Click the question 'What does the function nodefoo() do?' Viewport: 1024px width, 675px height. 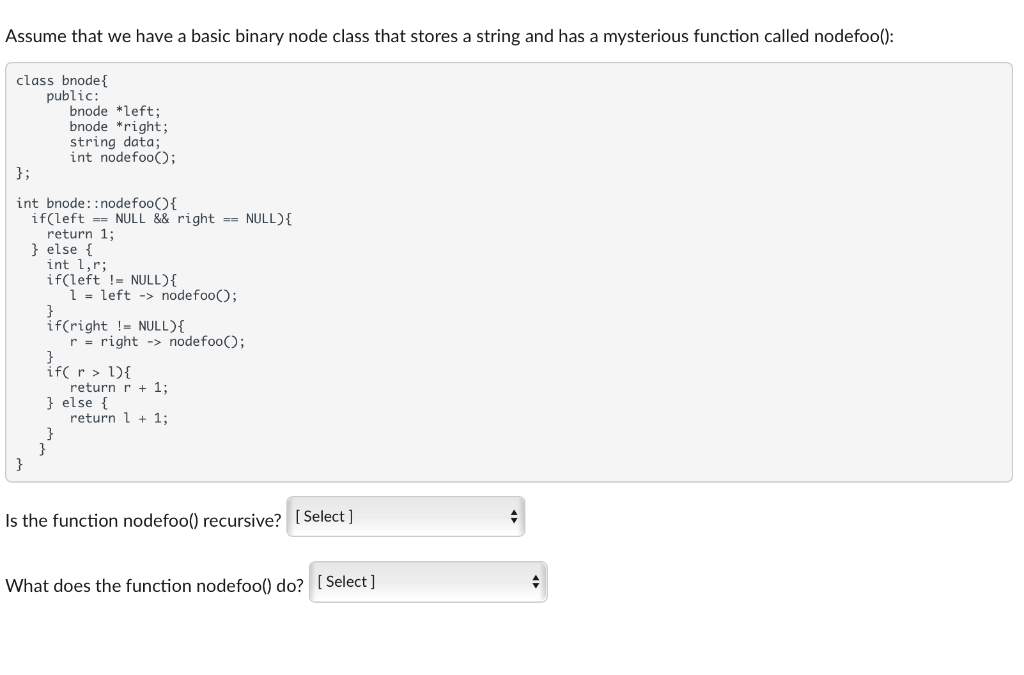tap(153, 585)
